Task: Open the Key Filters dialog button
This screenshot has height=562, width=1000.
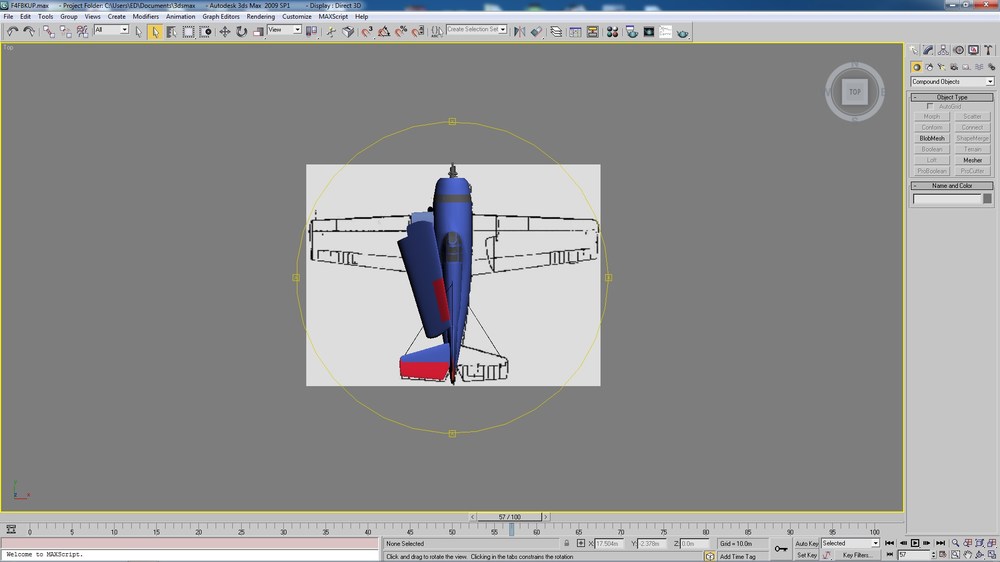Action: click(857, 555)
